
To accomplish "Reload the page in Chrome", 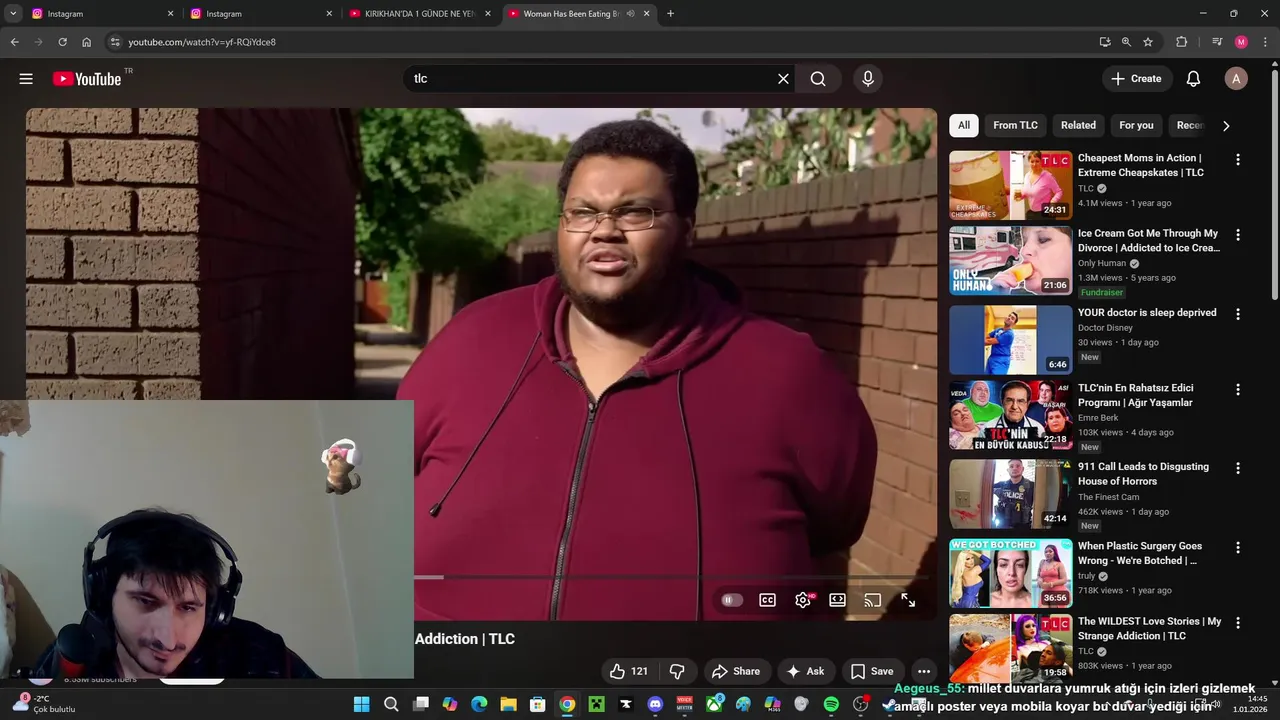I will coord(62,42).
